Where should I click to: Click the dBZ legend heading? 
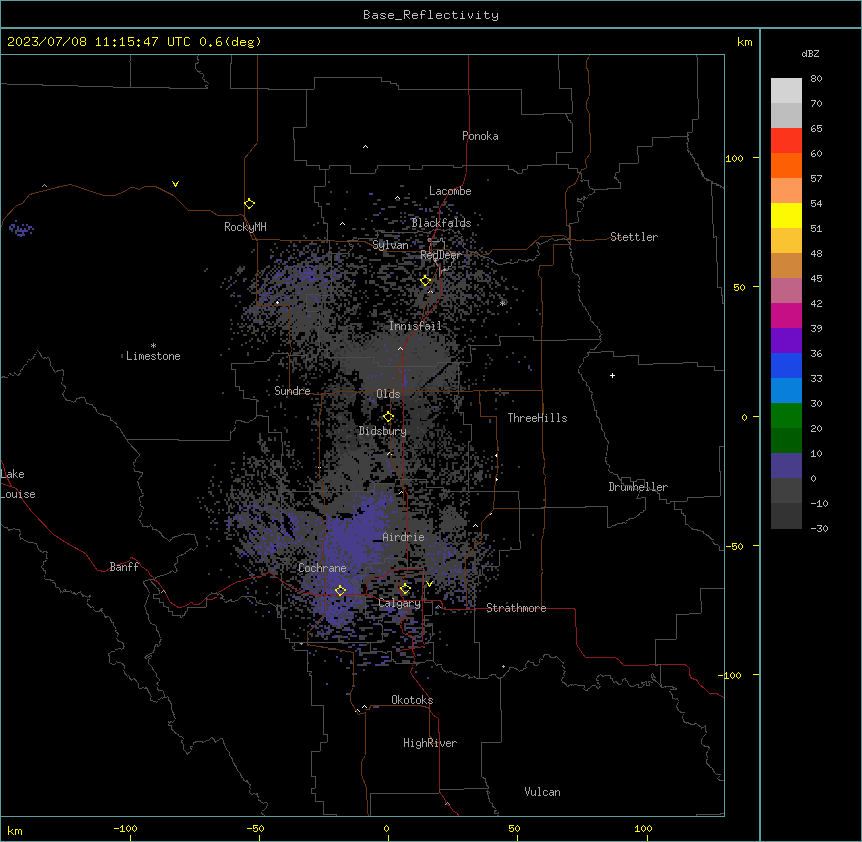point(810,54)
